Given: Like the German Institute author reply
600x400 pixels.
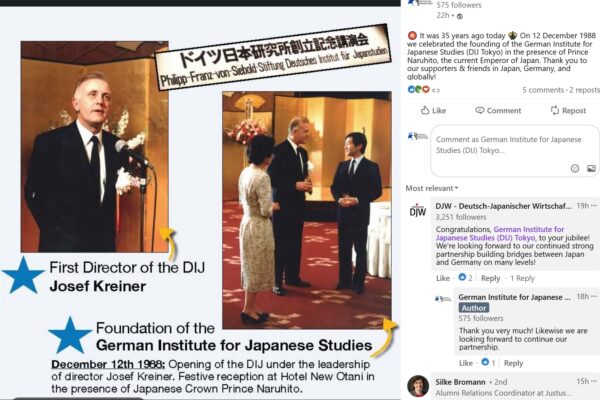Looking at the screenshot, I should coord(466,363).
